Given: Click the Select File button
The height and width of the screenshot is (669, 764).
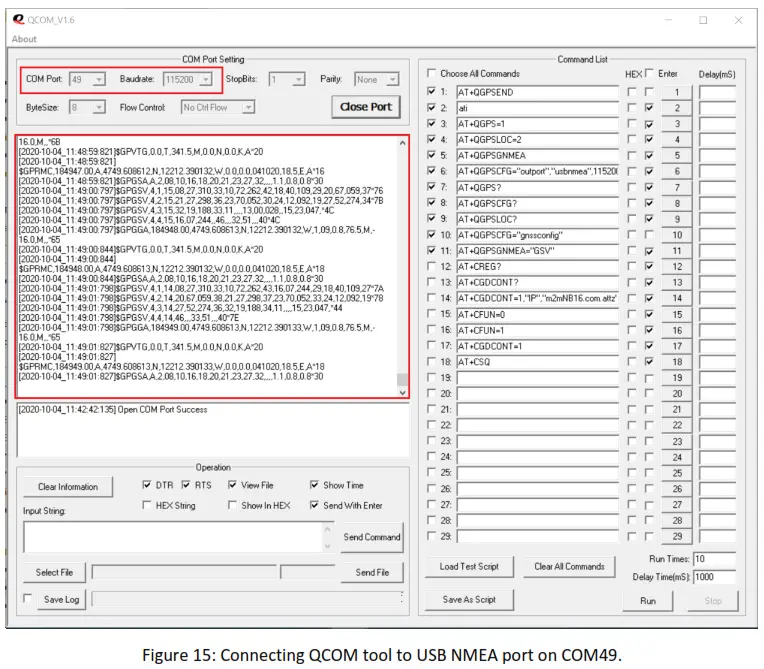Looking at the screenshot, I should [x=54, y=573].
